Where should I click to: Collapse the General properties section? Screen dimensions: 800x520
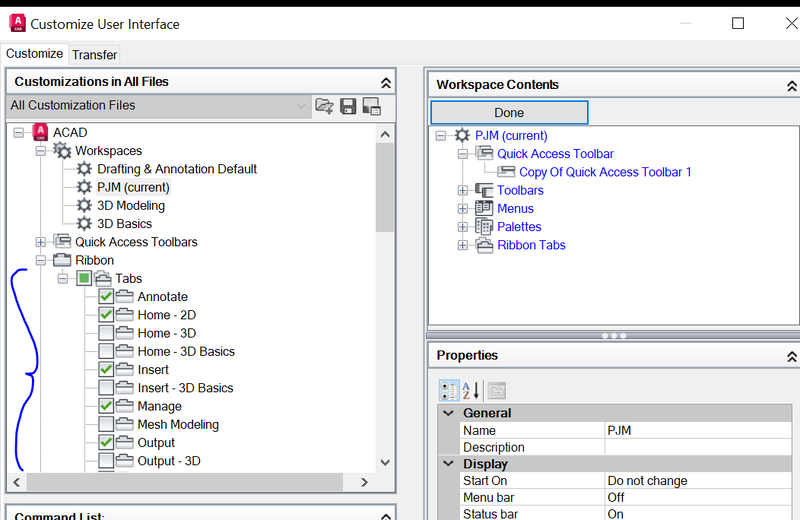(x=448, y=413)
